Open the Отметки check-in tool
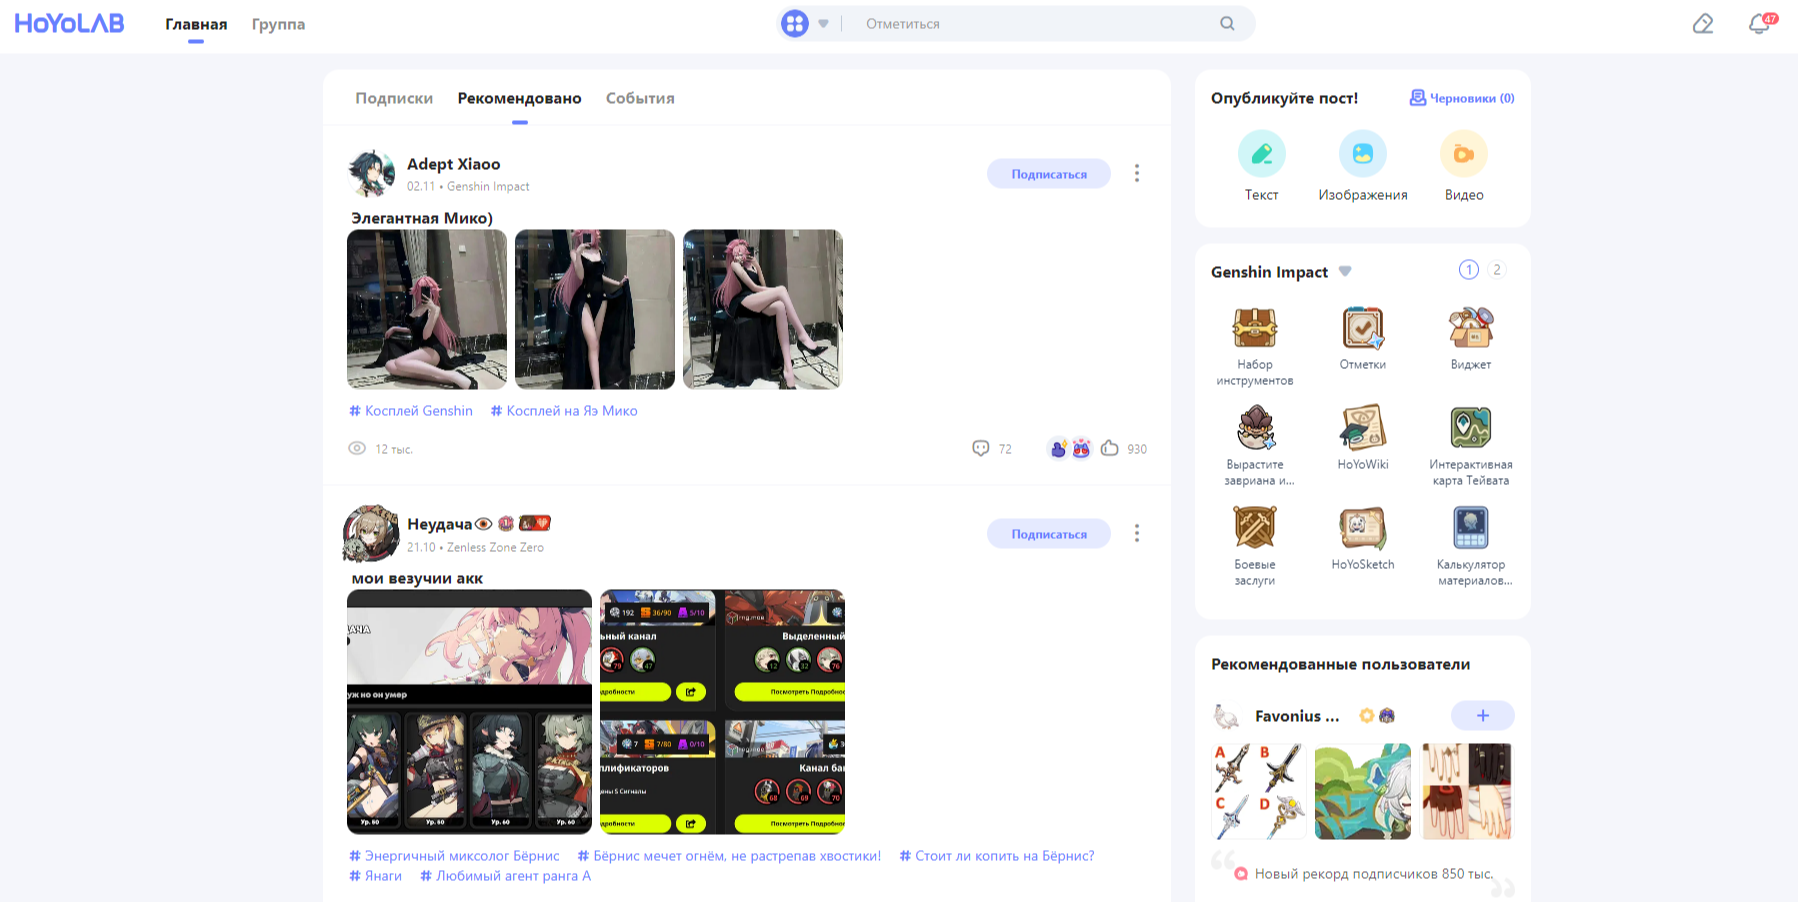The width and height of the screenshot is (1798, 902). pos(1363,338)
